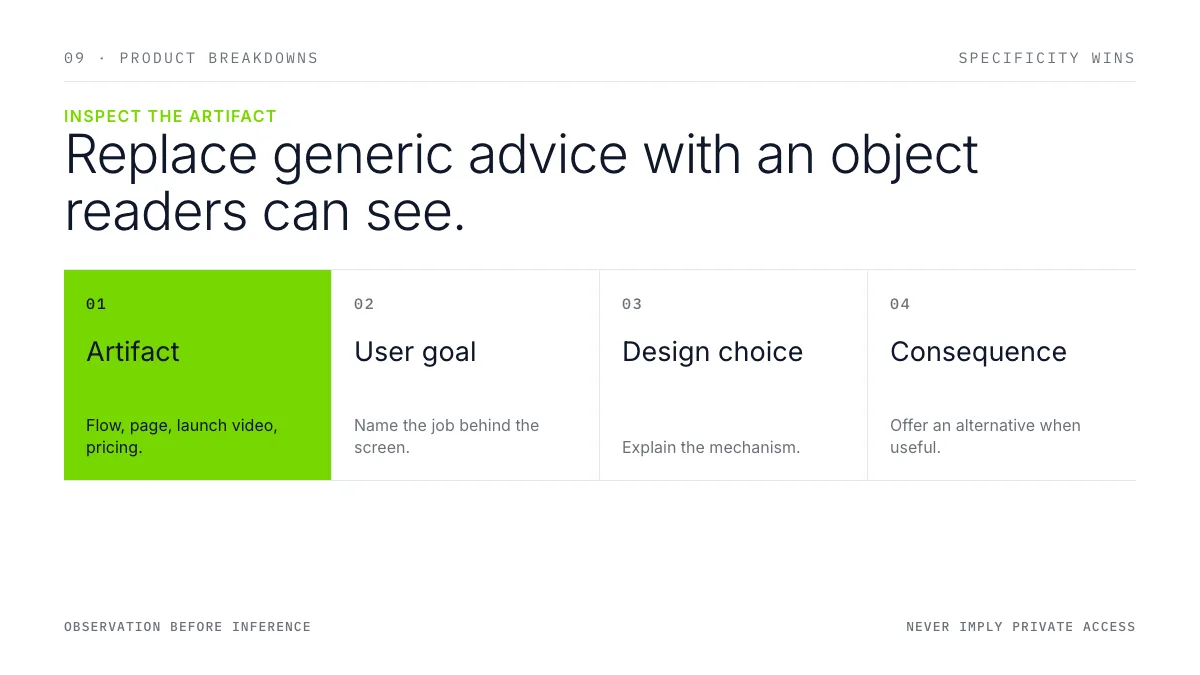
Task: Select the Inspect the Artifact green subtitle
Action: [170, 116]
